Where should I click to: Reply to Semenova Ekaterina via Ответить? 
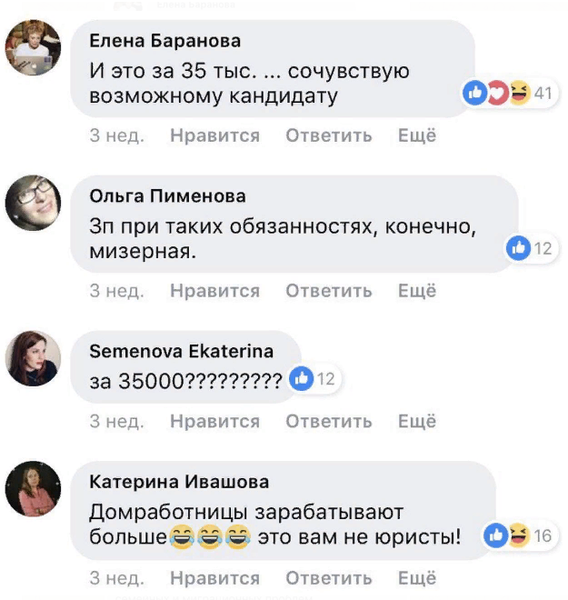click(x=329, y=421)
